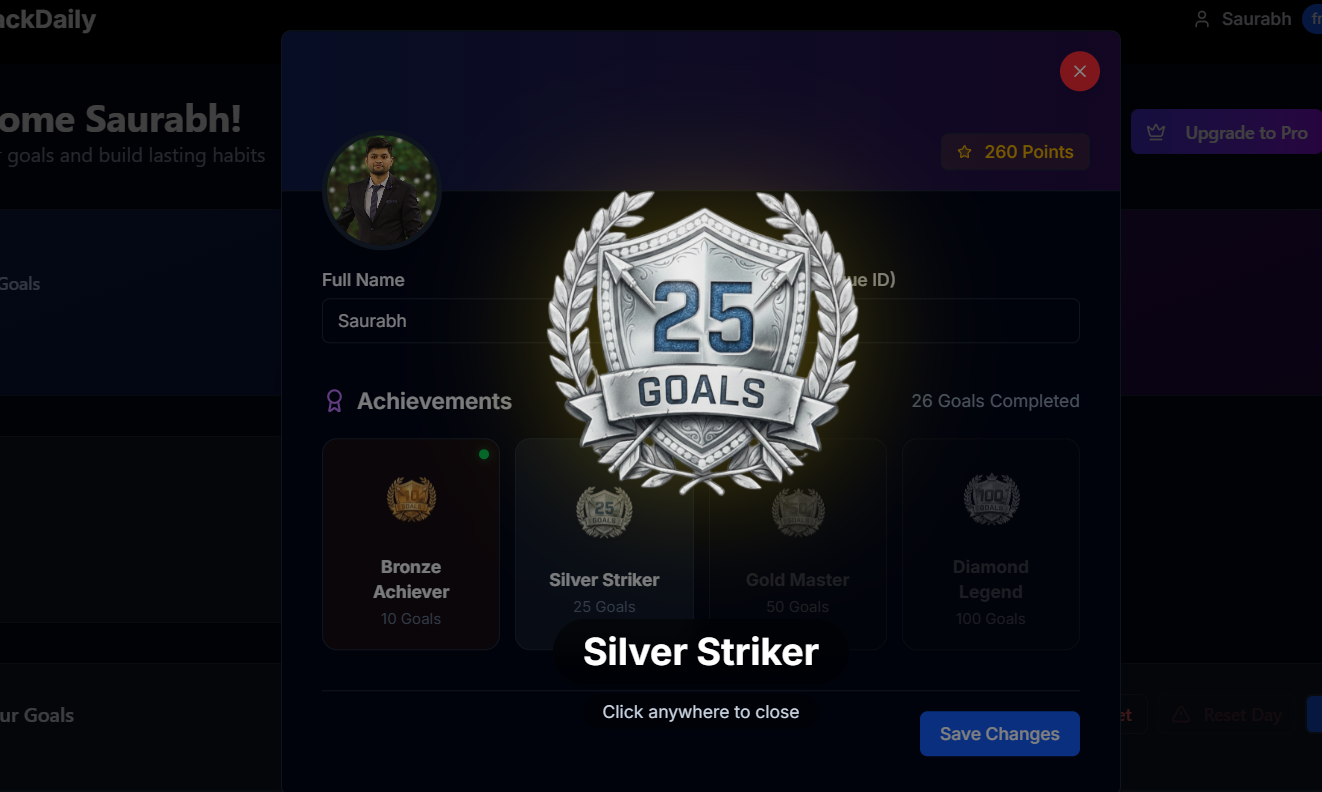Click the user icon next to Saurabh
This screenshot has width=1322, height=792.
1202,19
